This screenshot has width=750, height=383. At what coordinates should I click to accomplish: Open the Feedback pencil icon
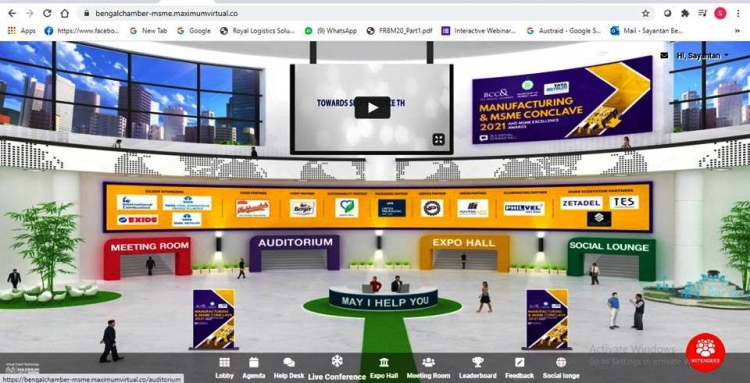519,362
